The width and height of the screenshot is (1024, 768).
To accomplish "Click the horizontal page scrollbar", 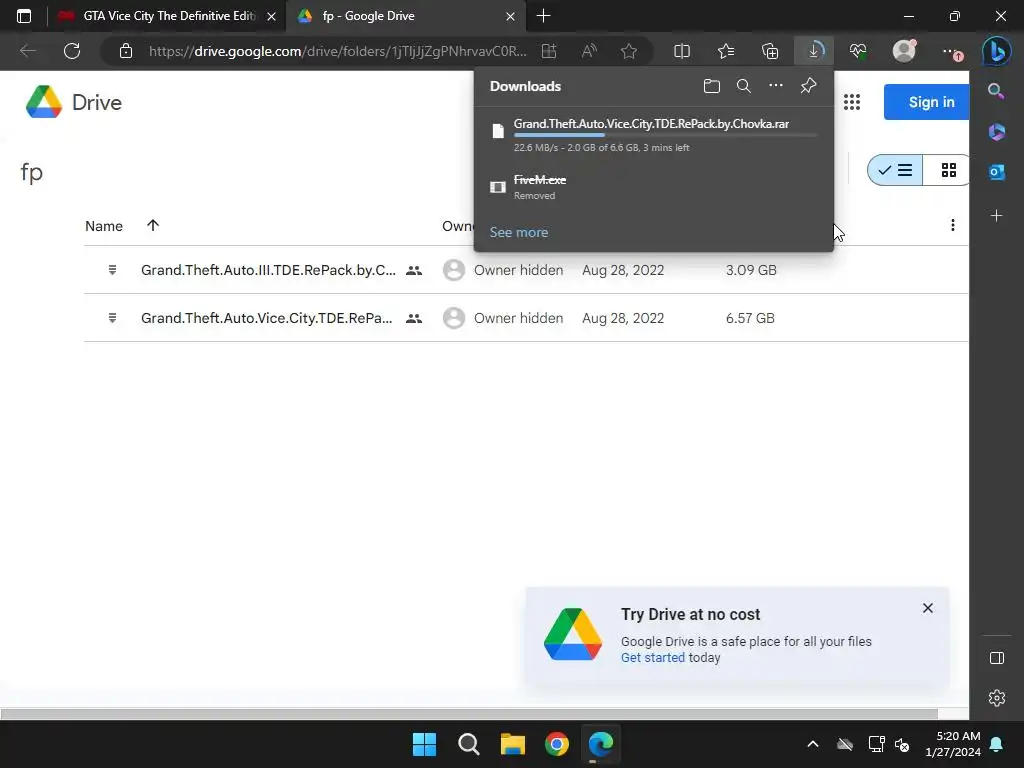I will pyautogui.click(x=469, y=714).
